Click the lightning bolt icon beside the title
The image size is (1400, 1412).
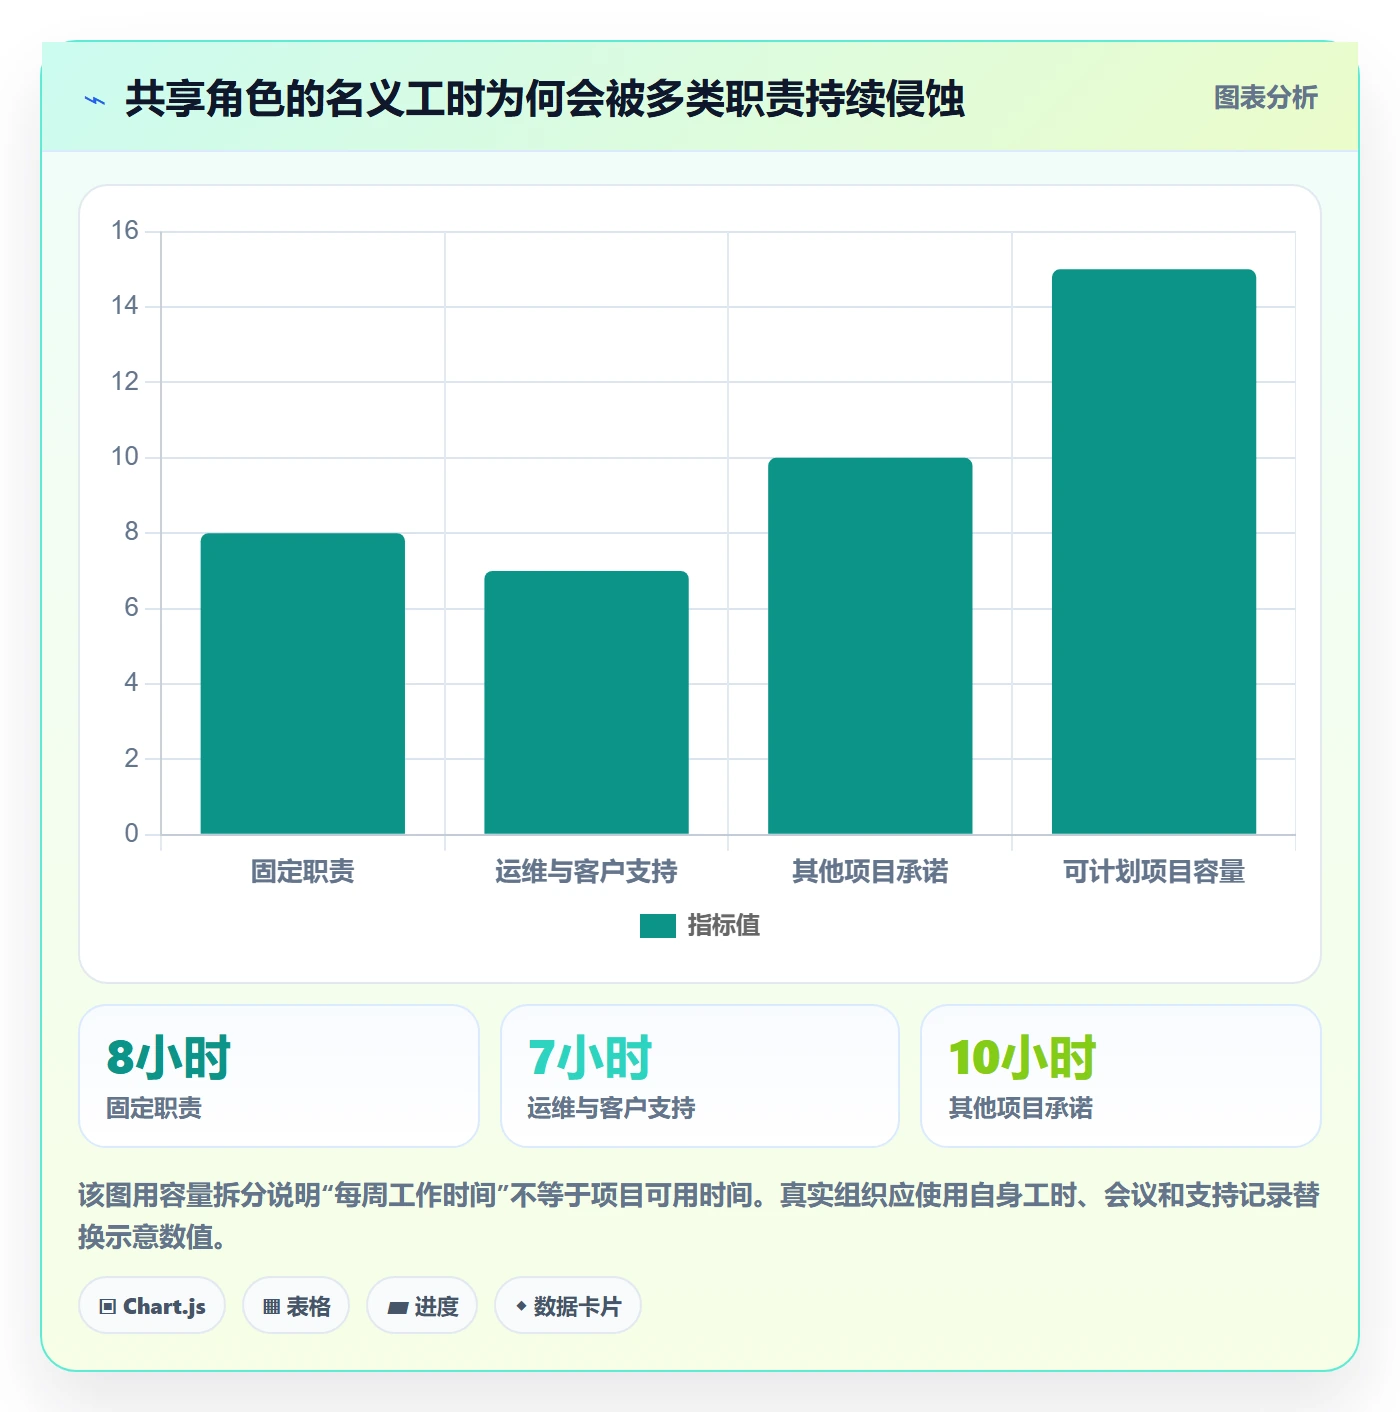click(x=95, y=100)
